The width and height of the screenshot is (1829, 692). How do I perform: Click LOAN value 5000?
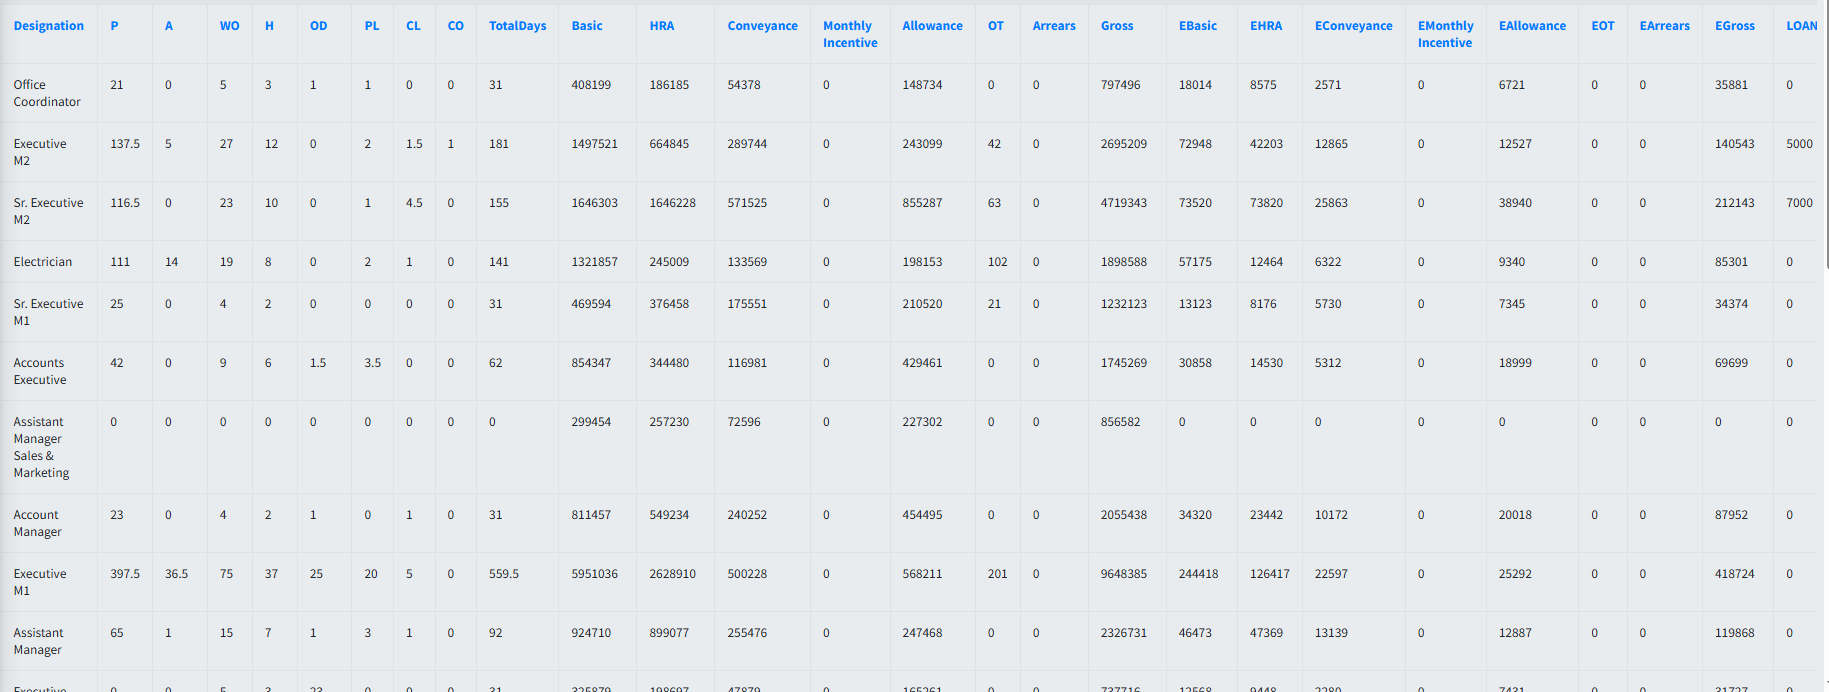(x=1799, y=144)
